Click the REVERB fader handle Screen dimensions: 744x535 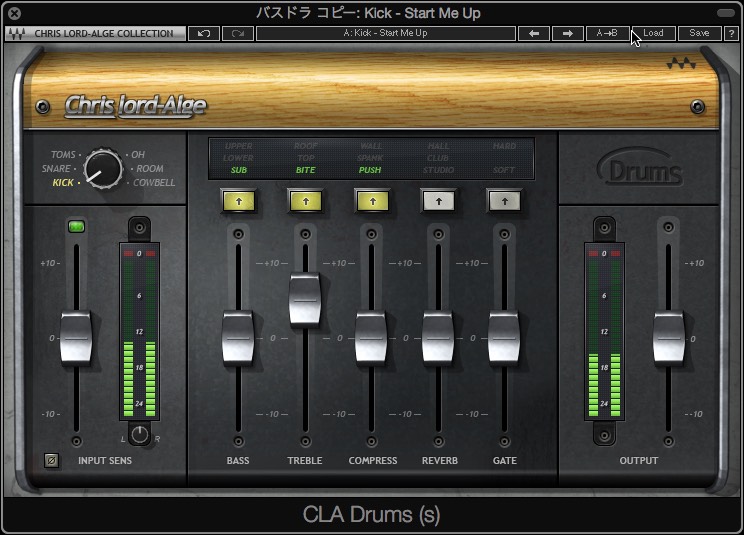438,338
